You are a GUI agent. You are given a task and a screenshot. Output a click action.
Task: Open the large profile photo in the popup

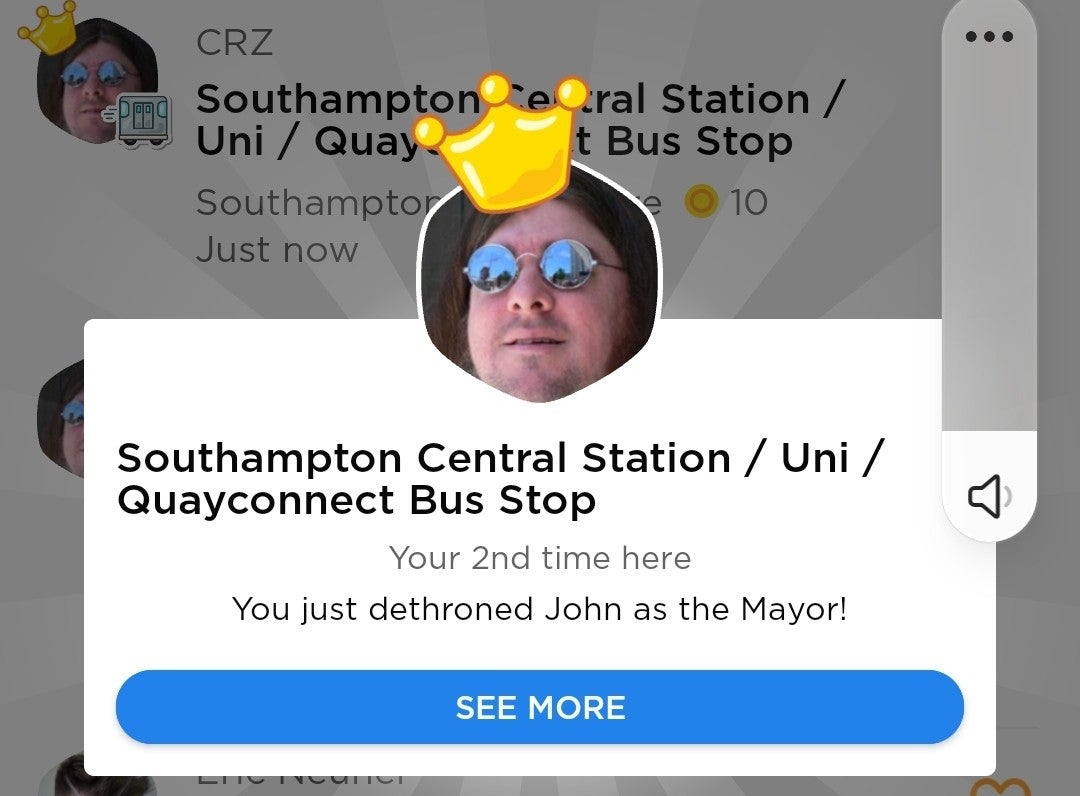pos(539,289)
